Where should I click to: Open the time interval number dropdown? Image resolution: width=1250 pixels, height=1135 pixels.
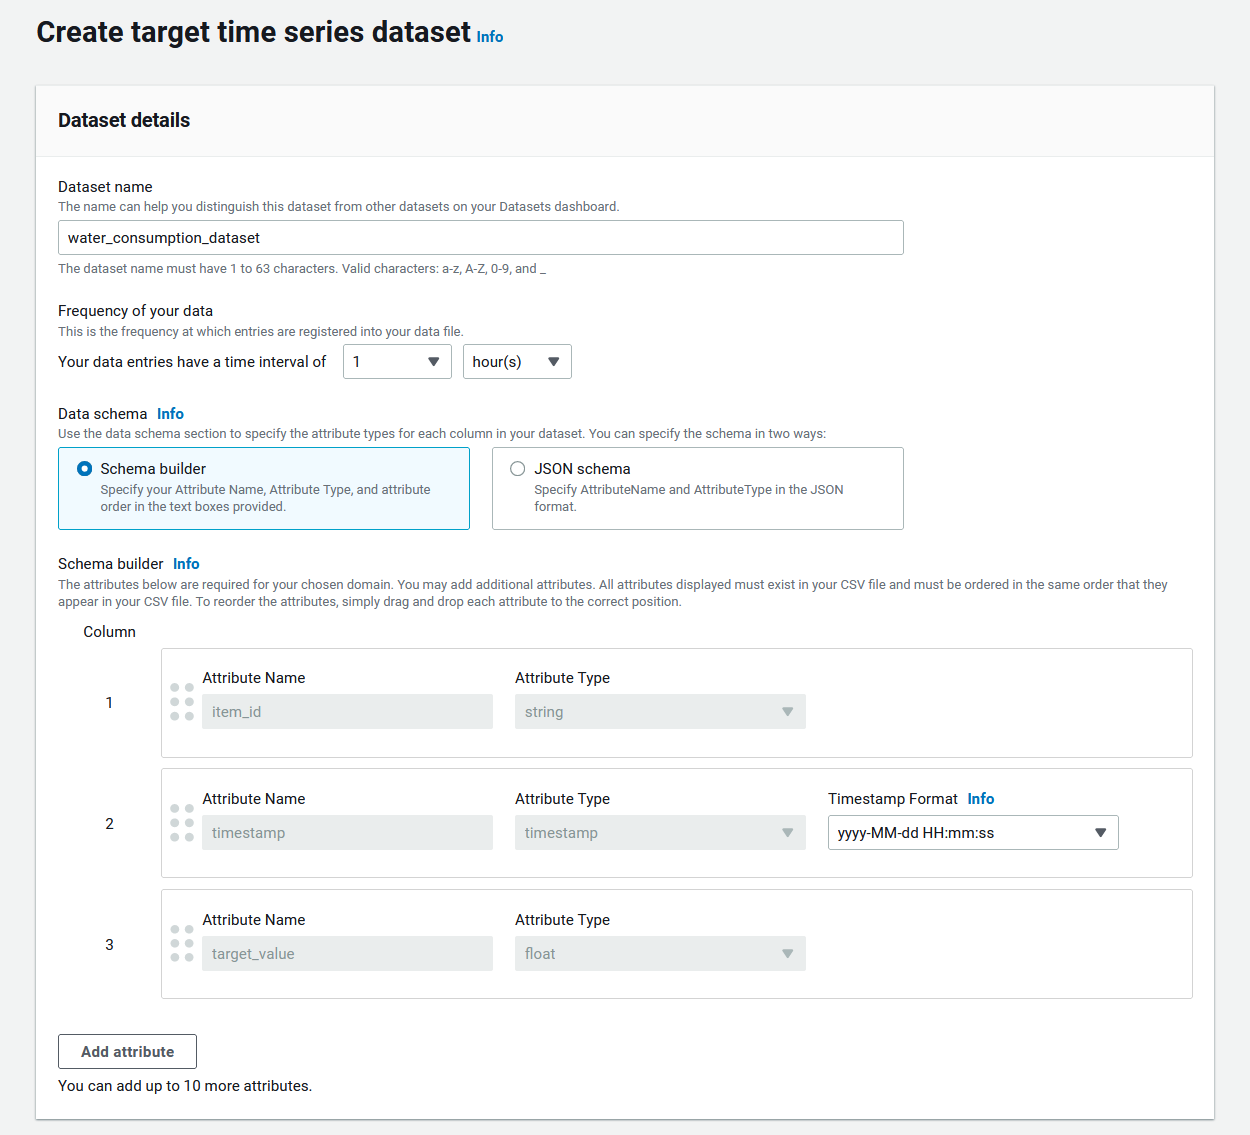click(397, 362)
